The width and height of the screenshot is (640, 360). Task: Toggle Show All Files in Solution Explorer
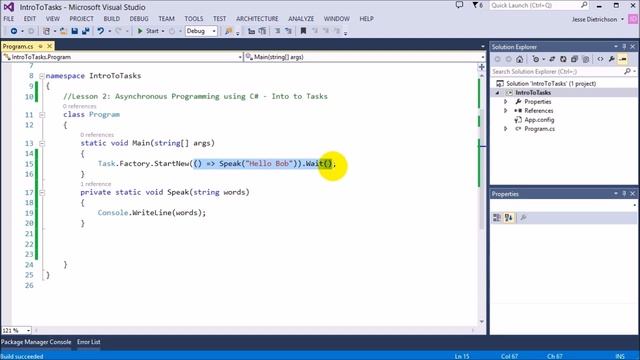pyautogui.click(x=586, y=59)
